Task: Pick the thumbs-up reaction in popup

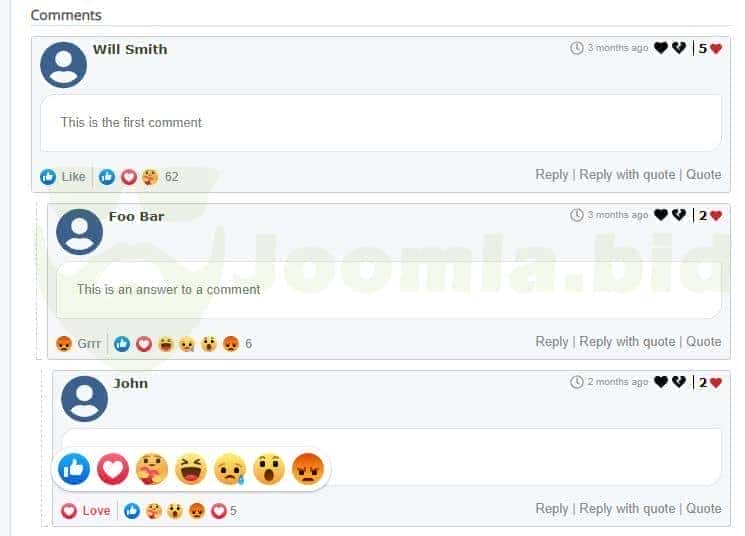Action: tap(74, 469)
